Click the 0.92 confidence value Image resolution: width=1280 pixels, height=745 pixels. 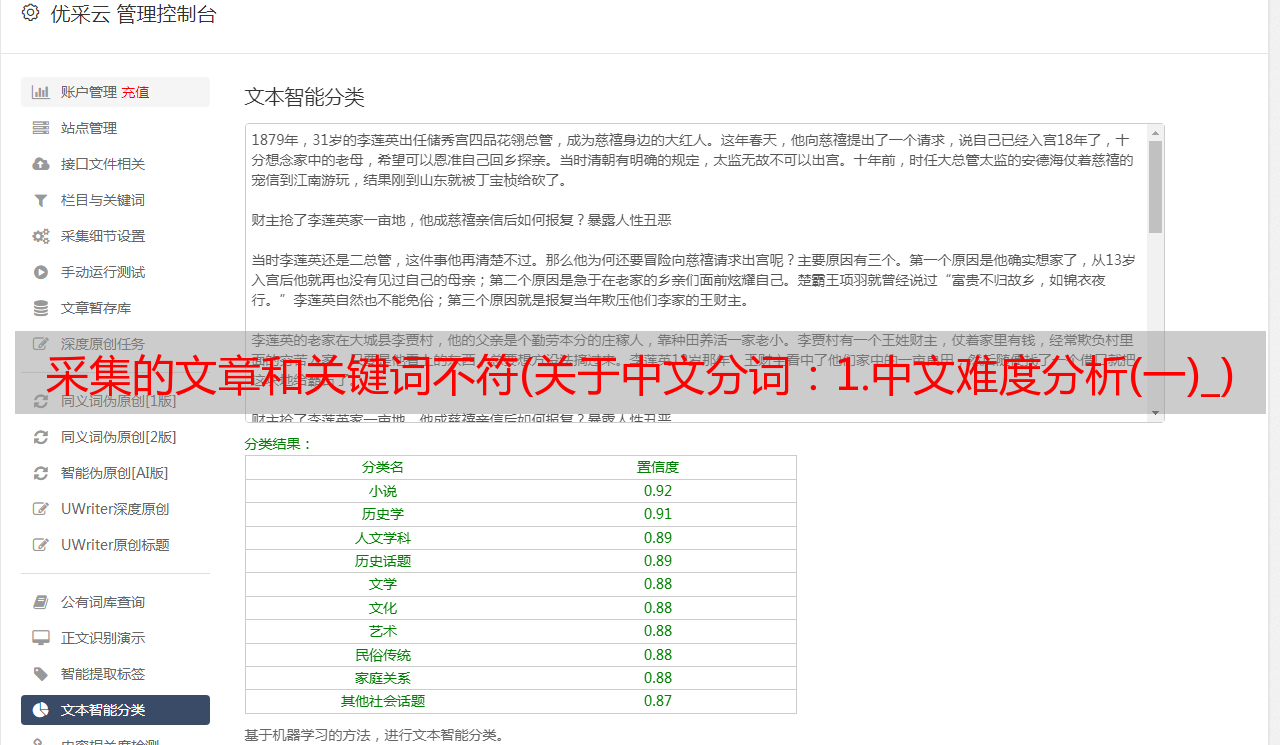coord(658,491)
